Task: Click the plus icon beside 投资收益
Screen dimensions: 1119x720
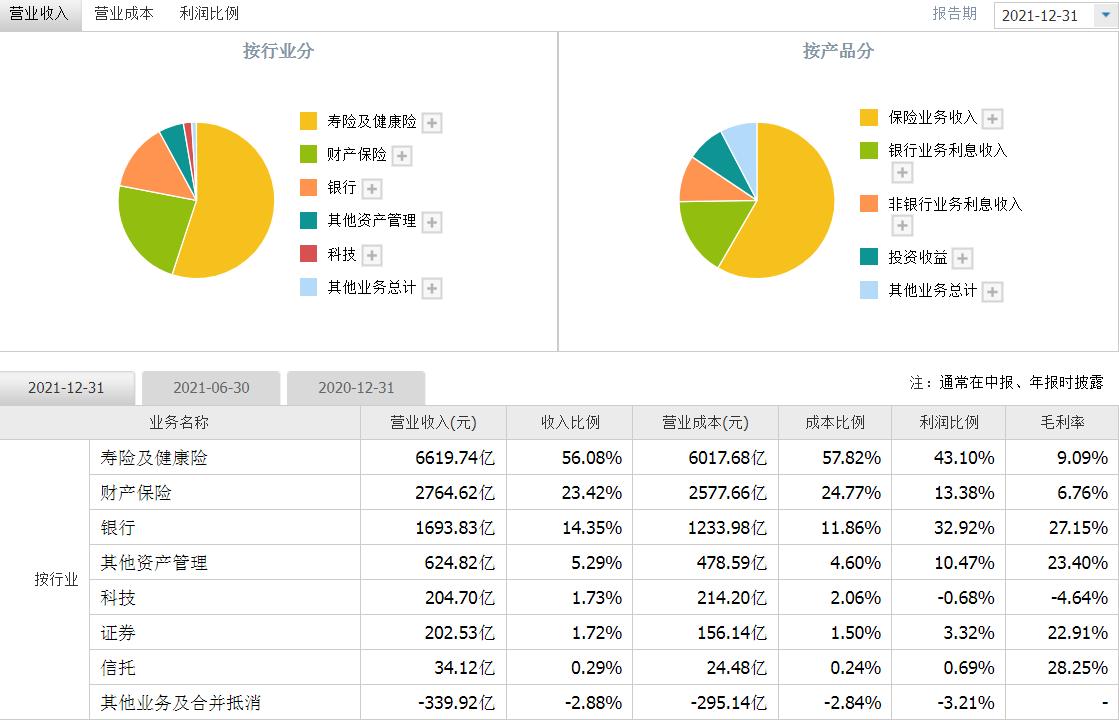Action: (964, 257)
